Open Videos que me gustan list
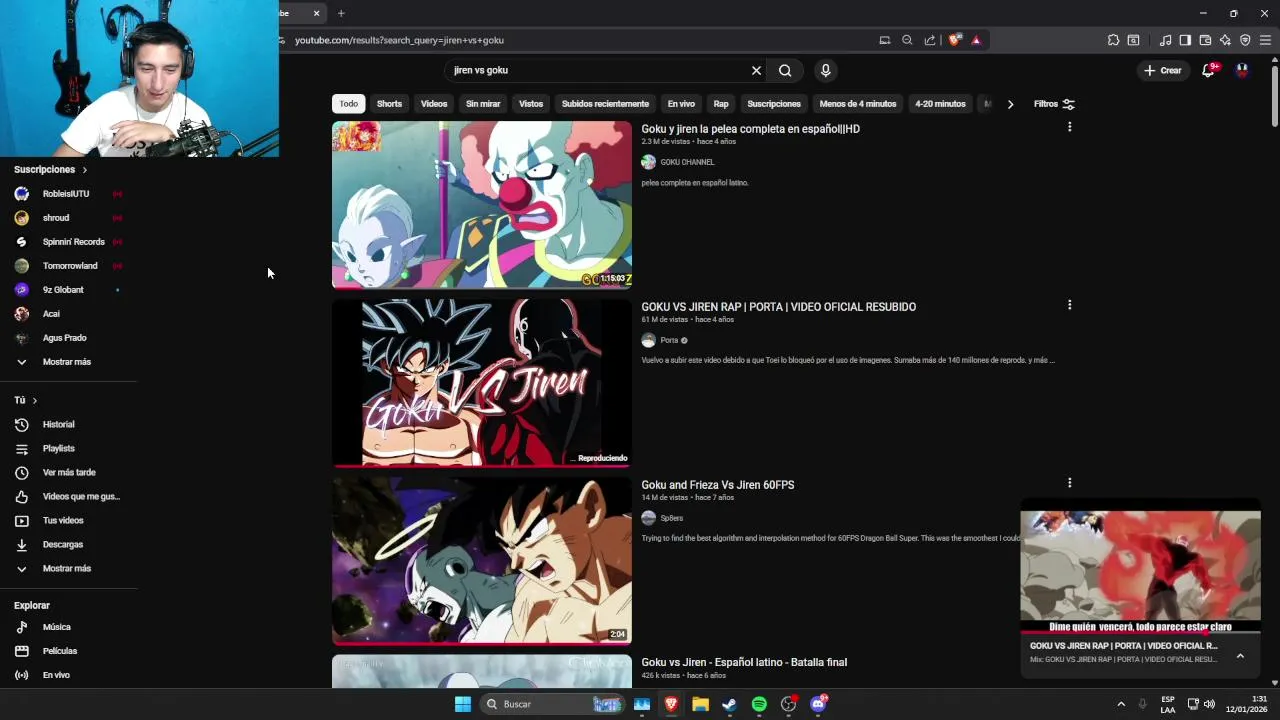The width and height of the screenshot is (1280, 720). coord(69,497)
